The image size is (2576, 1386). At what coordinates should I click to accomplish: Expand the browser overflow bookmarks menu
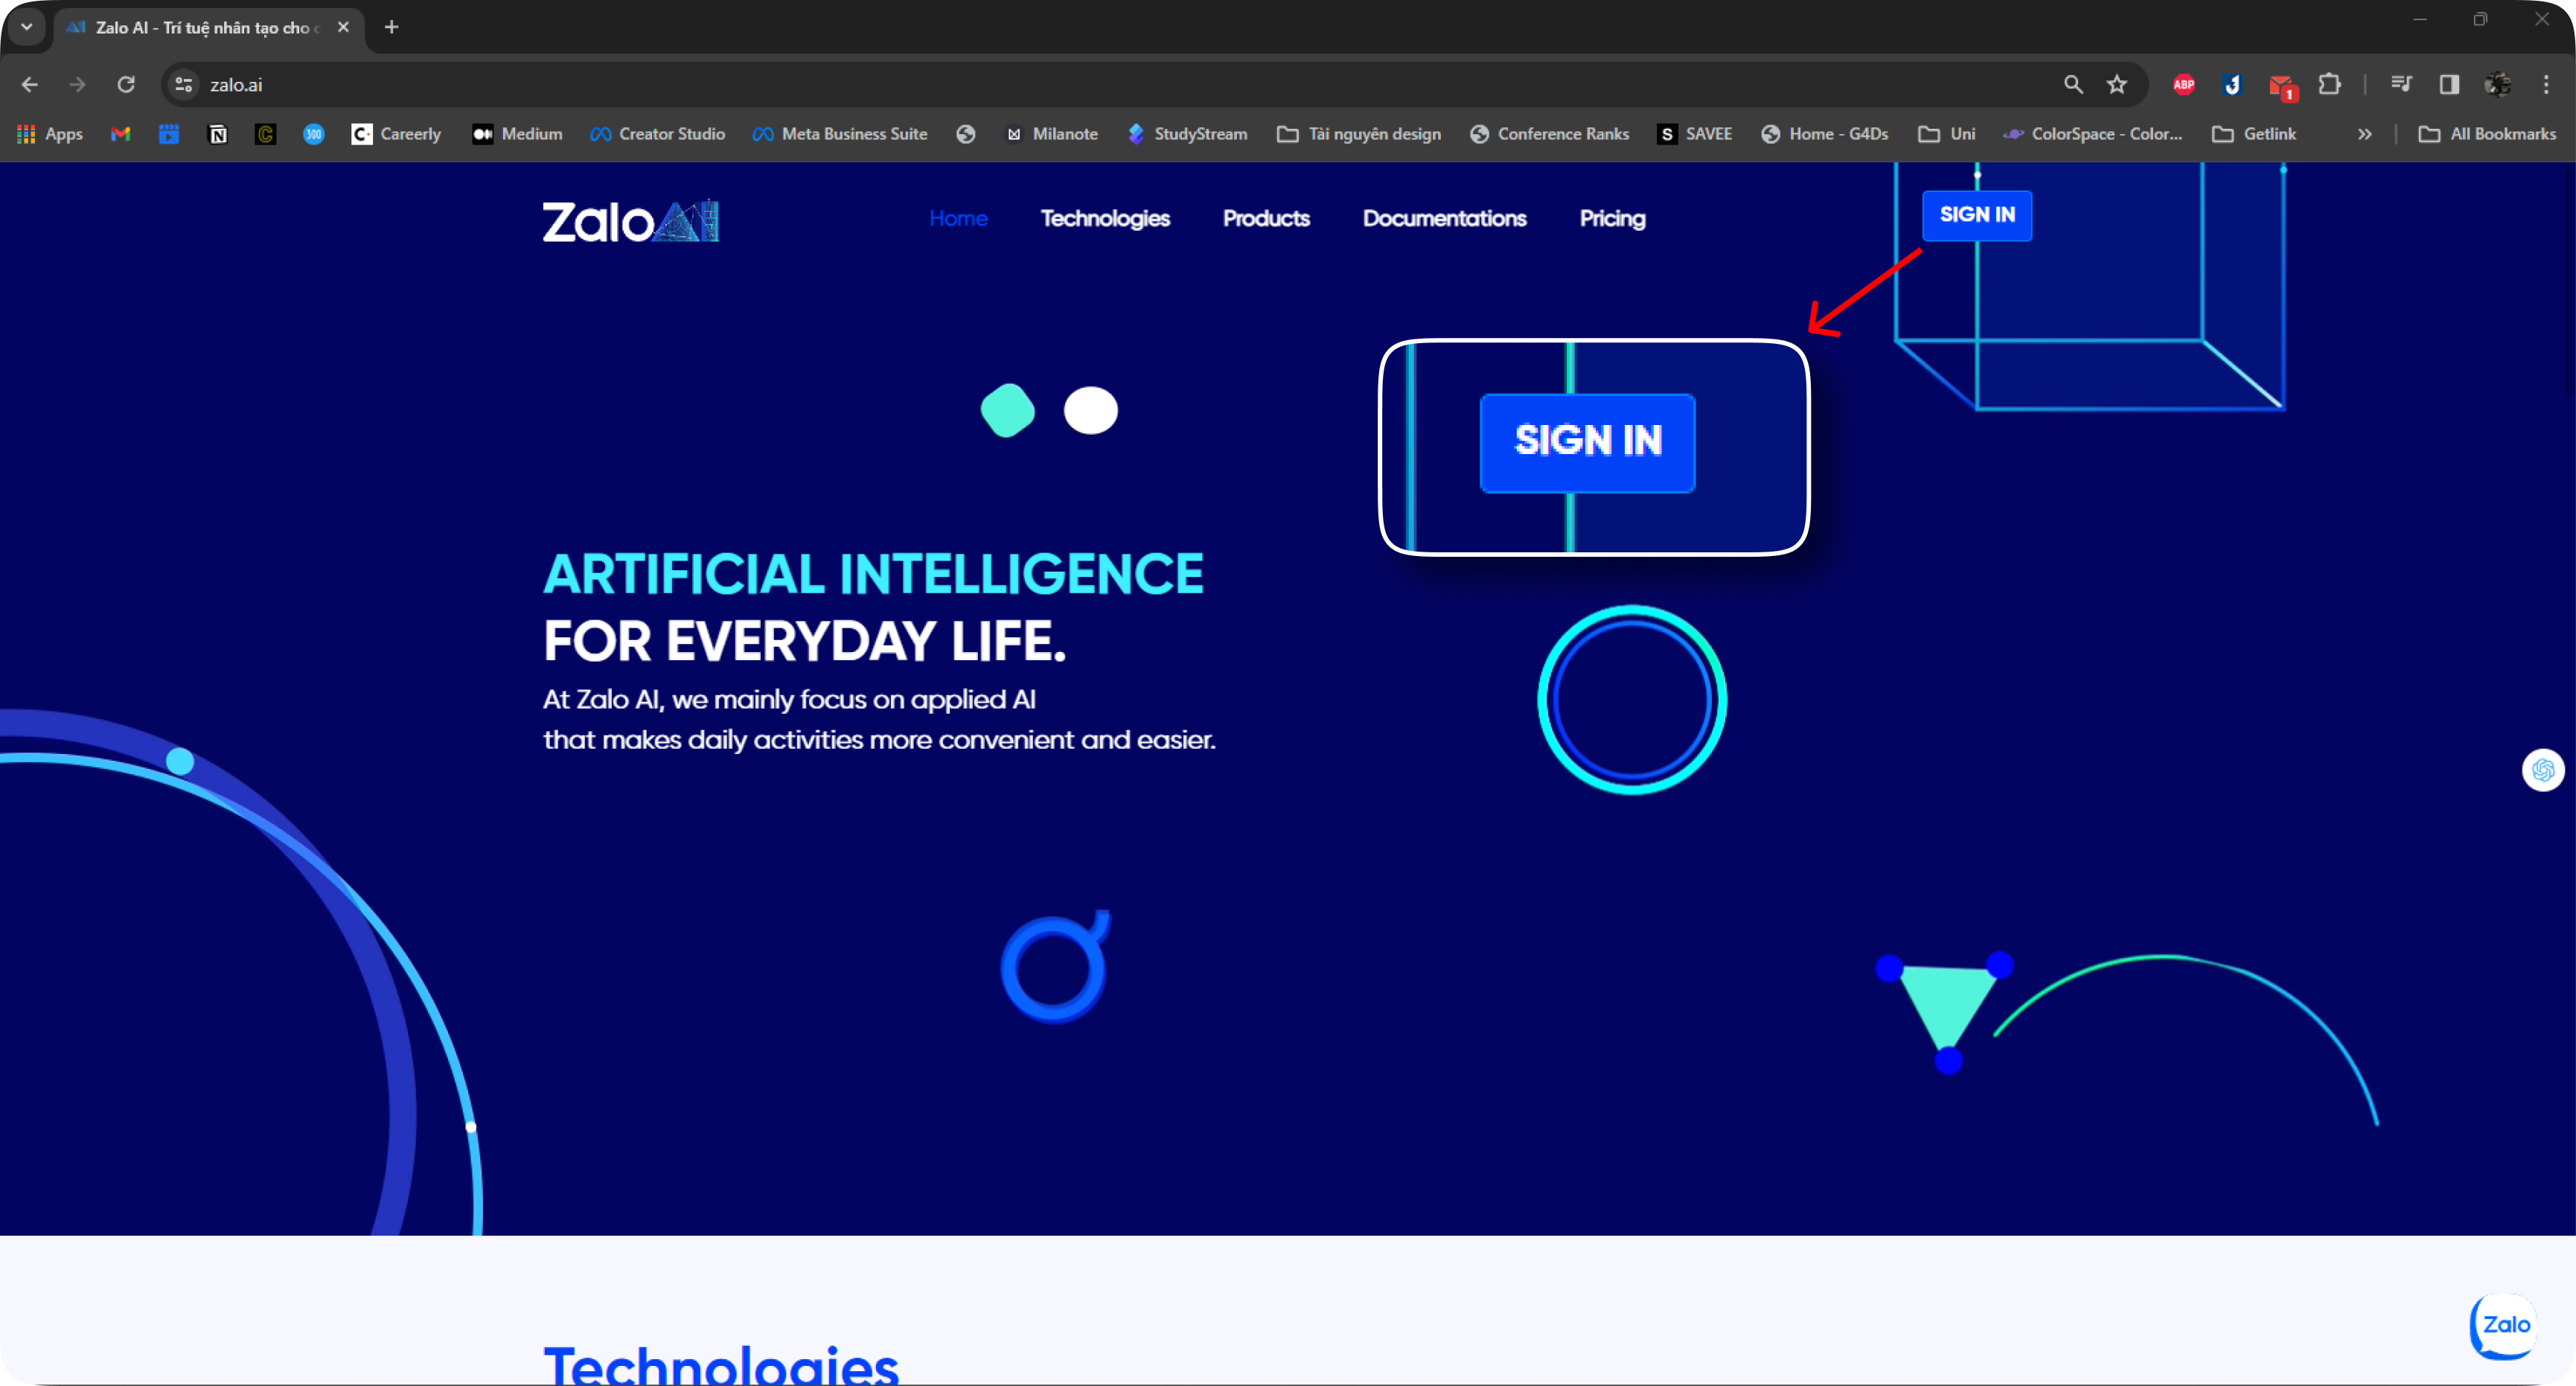tap(2366, 133)
